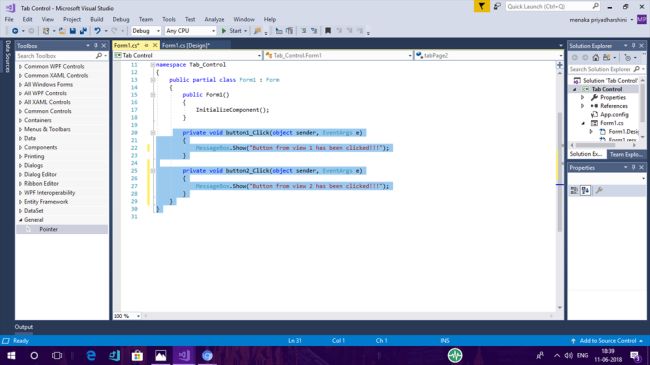
Task: Open the Any CPU platform dropdown
Action: (x=191, y=31)
